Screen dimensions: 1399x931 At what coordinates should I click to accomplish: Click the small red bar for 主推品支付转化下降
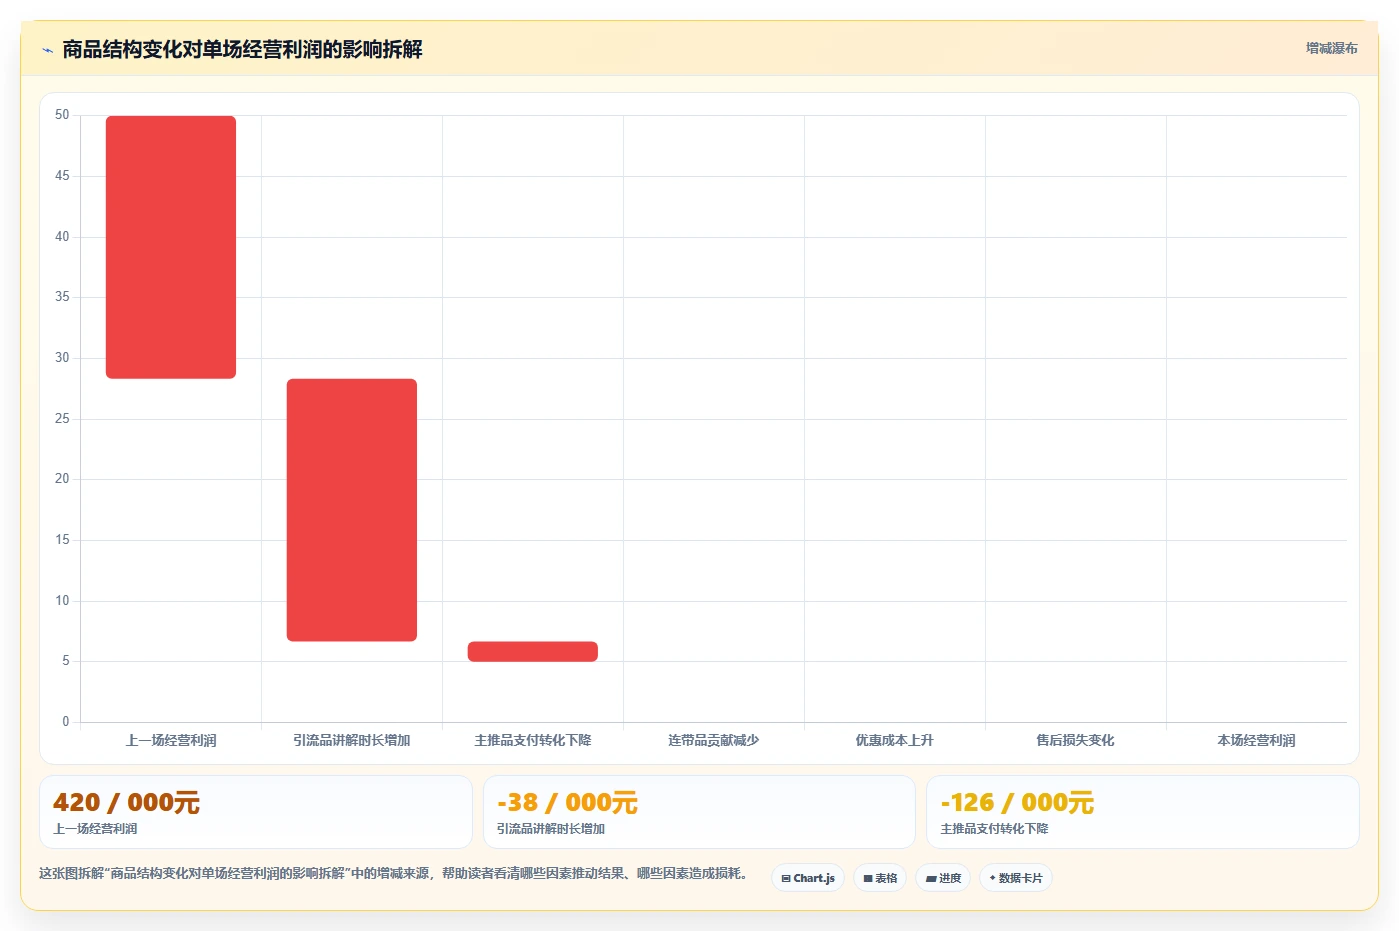click(533, 651)
